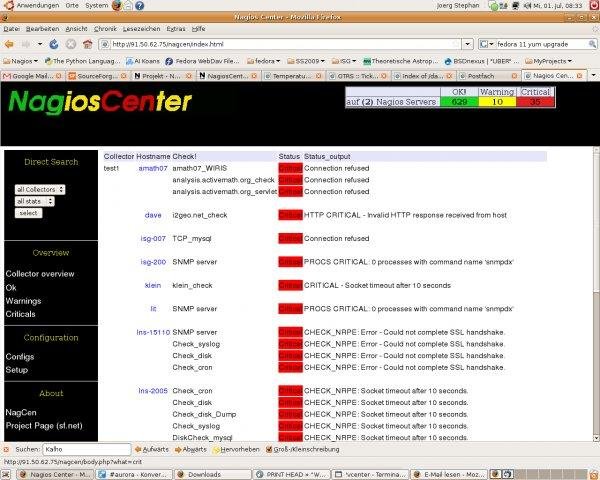Toggle Hervorheben highlight in find bar

(236, 449)
